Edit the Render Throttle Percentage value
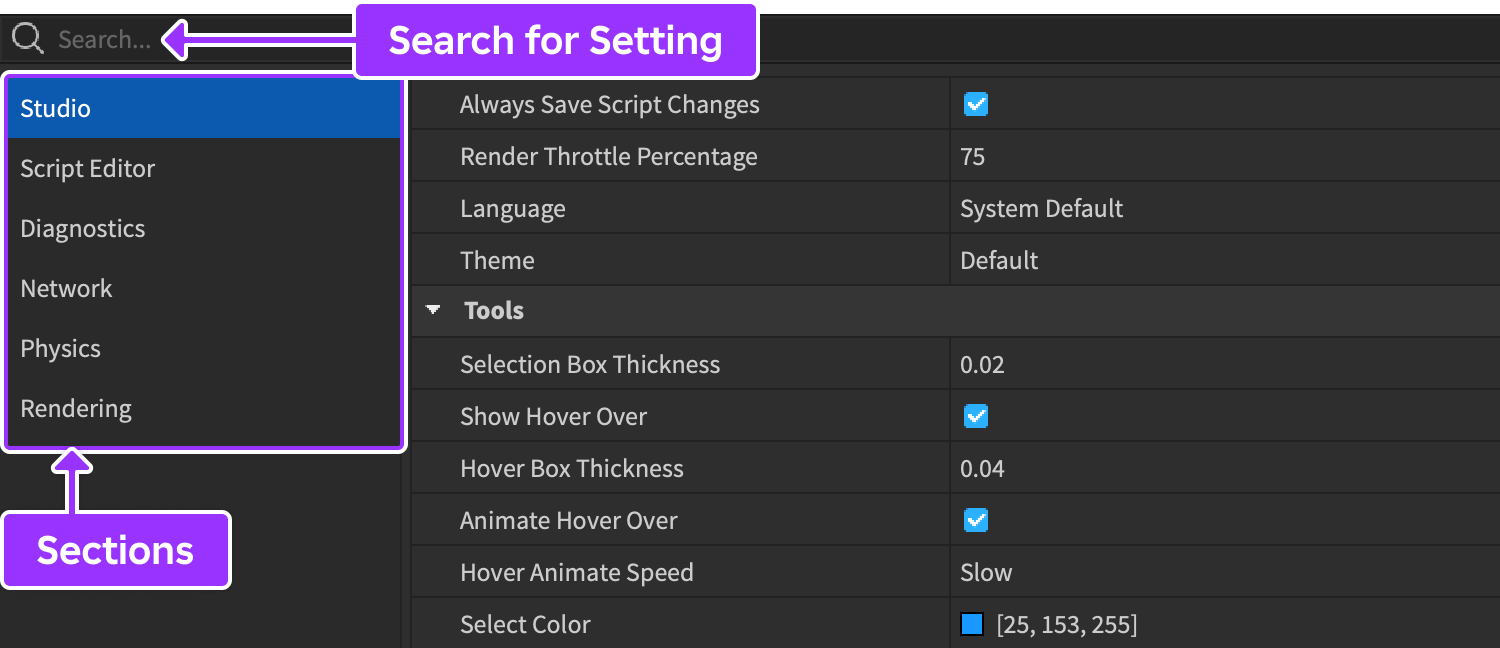Viewport: 1500px width, 648px height. [x=972, y=156]
